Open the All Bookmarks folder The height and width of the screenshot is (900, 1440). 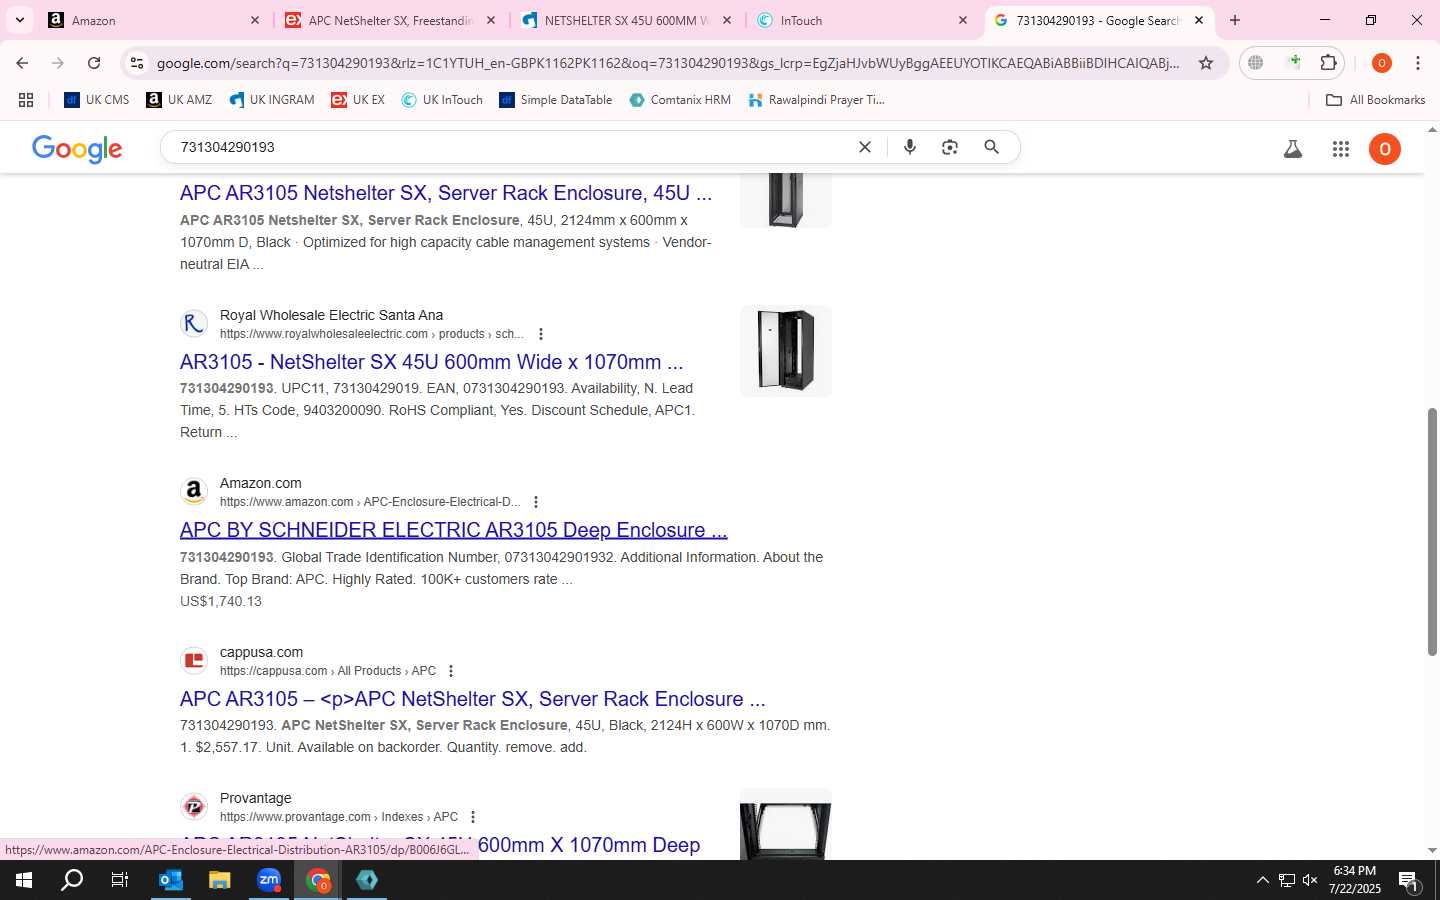(1375, 100)
